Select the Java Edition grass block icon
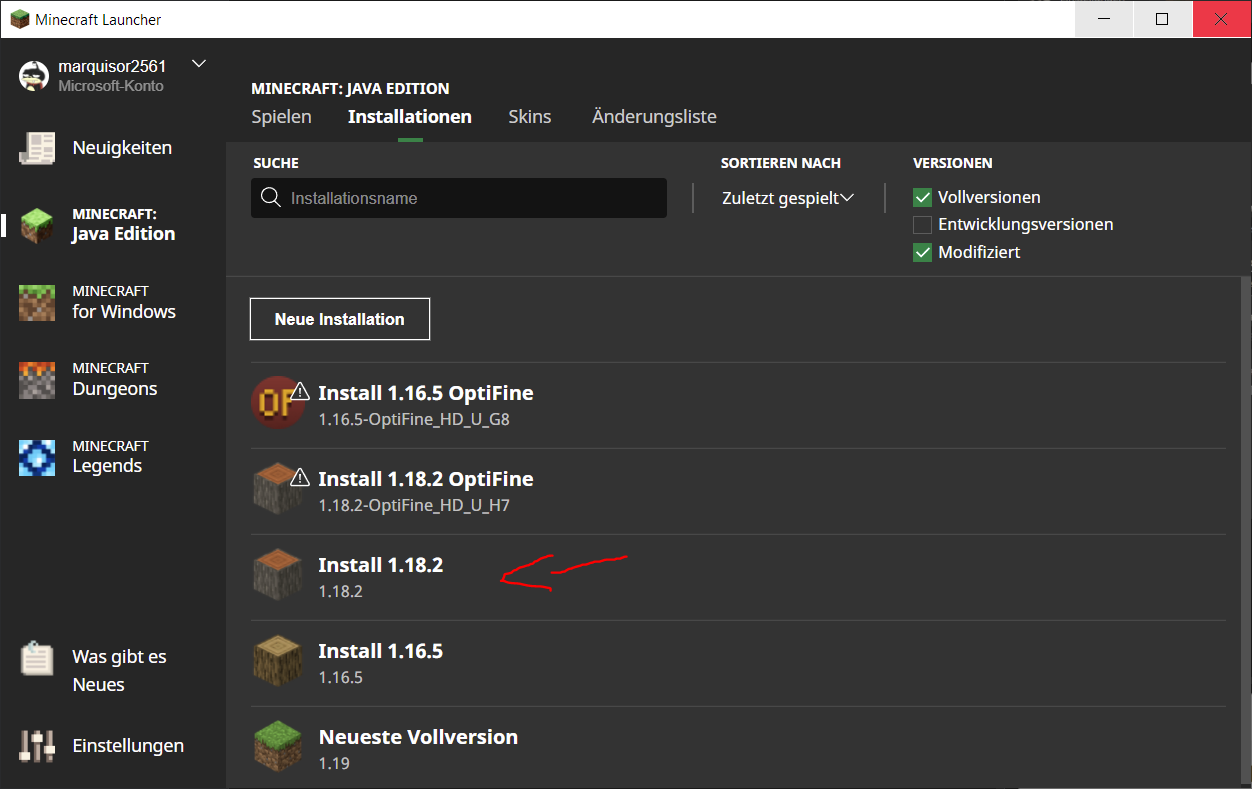Viewport: 1252px width, 789px height. (38, 225)
